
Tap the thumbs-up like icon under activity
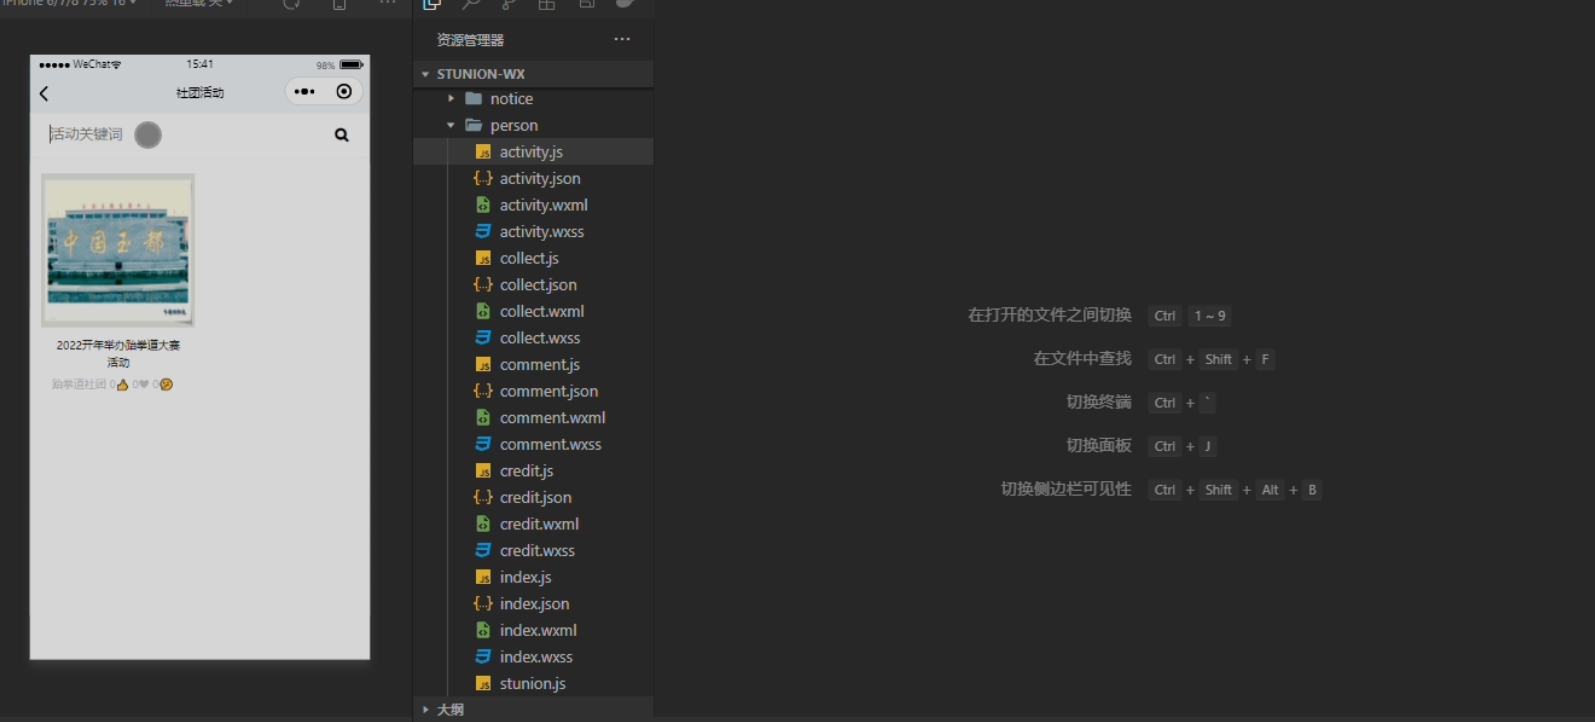(122, 385)
